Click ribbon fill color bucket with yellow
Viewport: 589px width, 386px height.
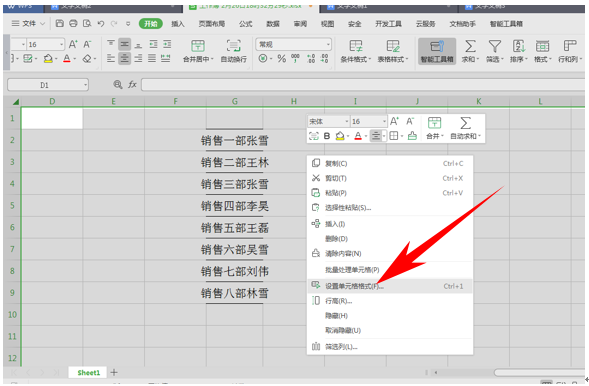(x=48, y=59)
